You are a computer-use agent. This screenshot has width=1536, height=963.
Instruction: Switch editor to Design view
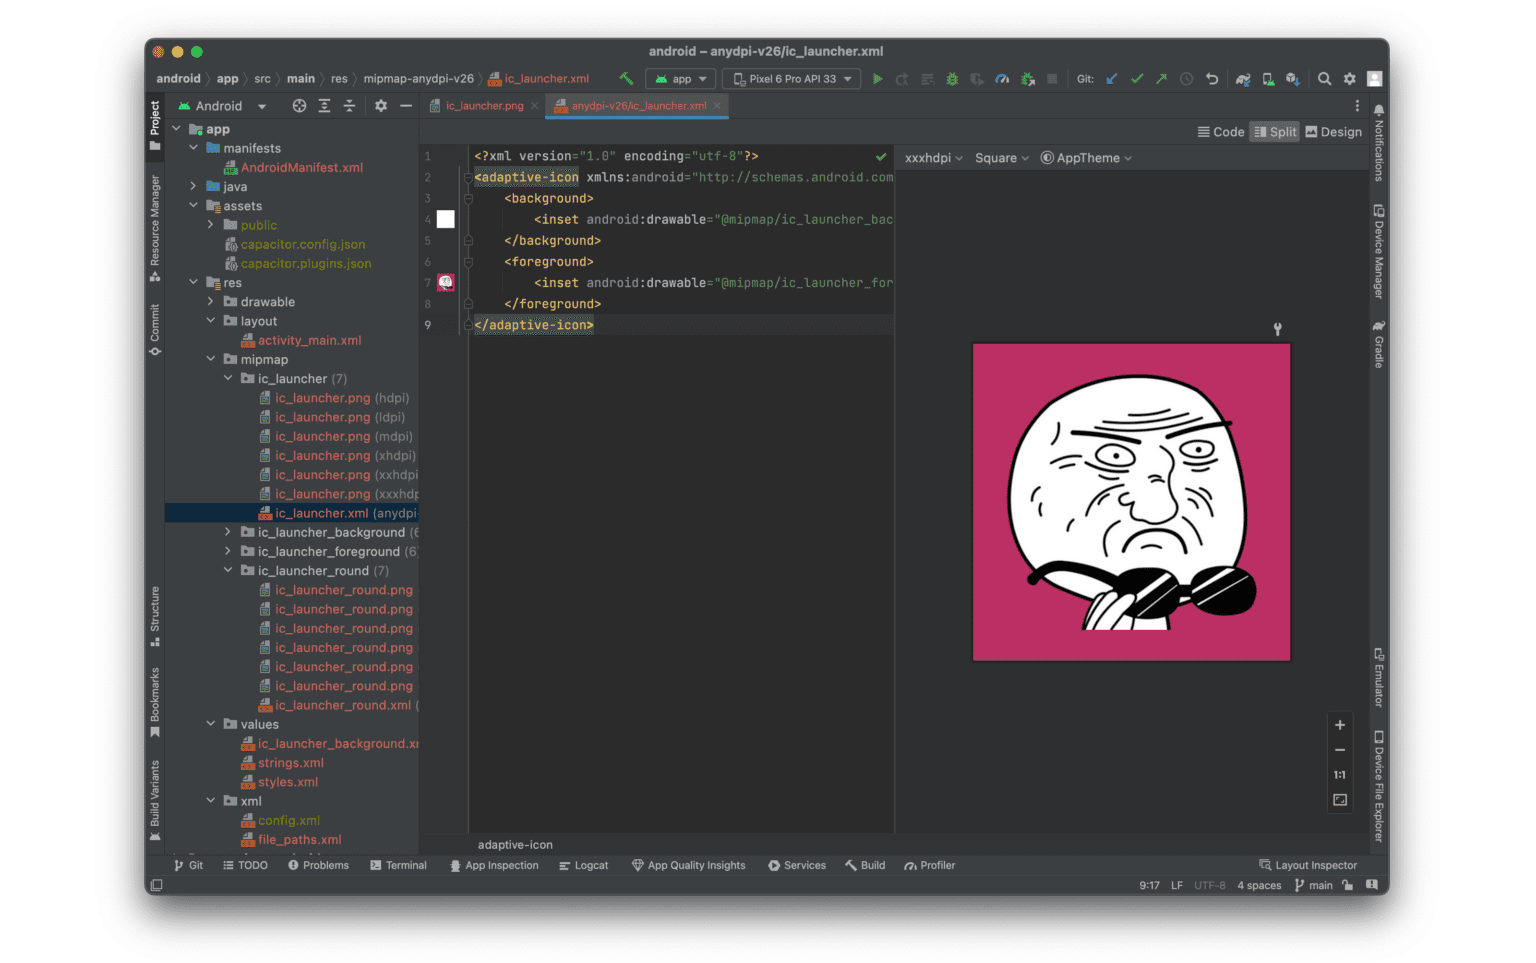click(x=1334, y=132)
